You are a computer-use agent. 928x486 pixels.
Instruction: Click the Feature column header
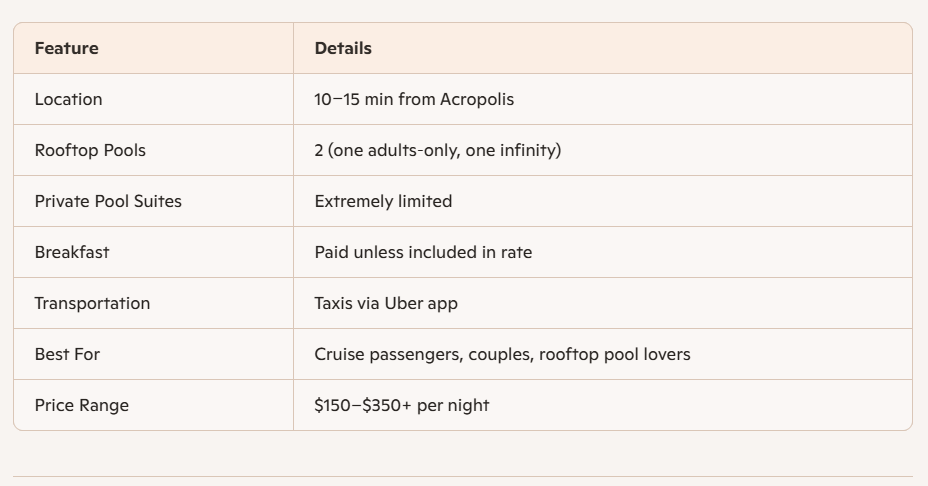66,48
